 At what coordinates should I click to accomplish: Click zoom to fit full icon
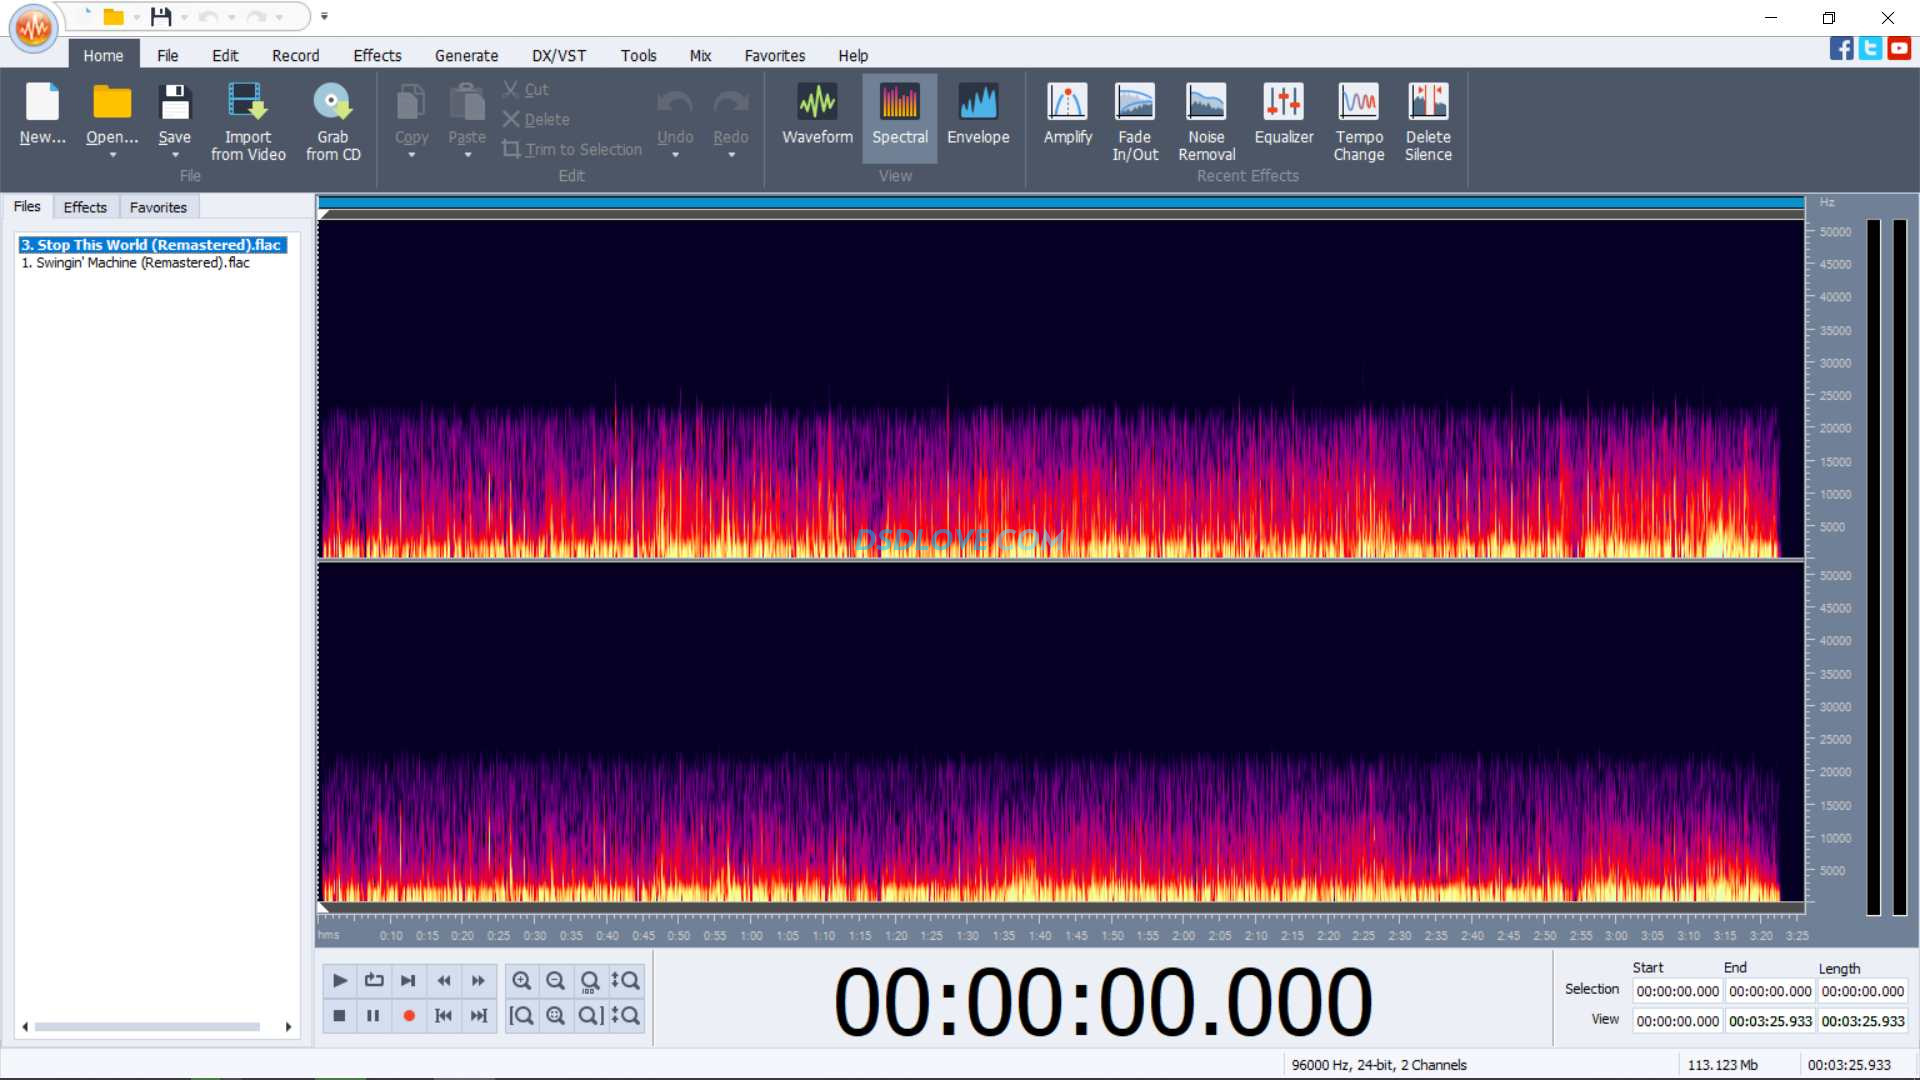pos(555,1015)
